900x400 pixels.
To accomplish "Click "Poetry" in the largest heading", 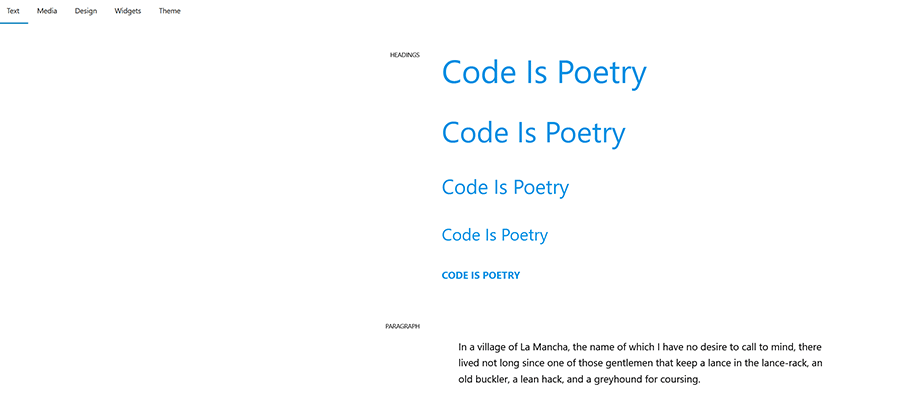I will (x=602, y=73).
